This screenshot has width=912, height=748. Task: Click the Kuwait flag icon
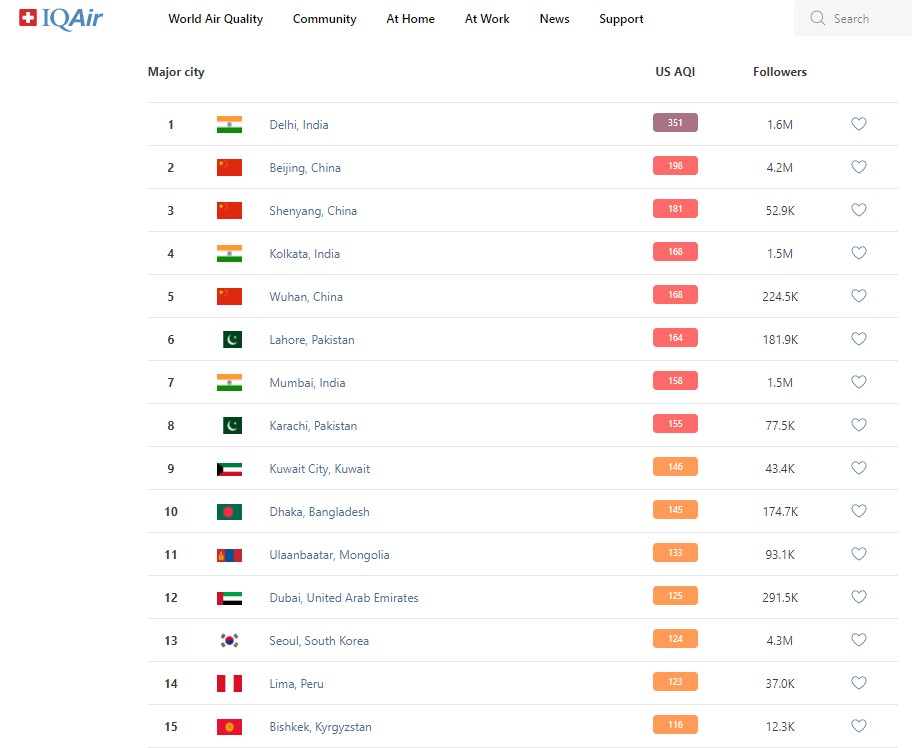click(229, 469)
